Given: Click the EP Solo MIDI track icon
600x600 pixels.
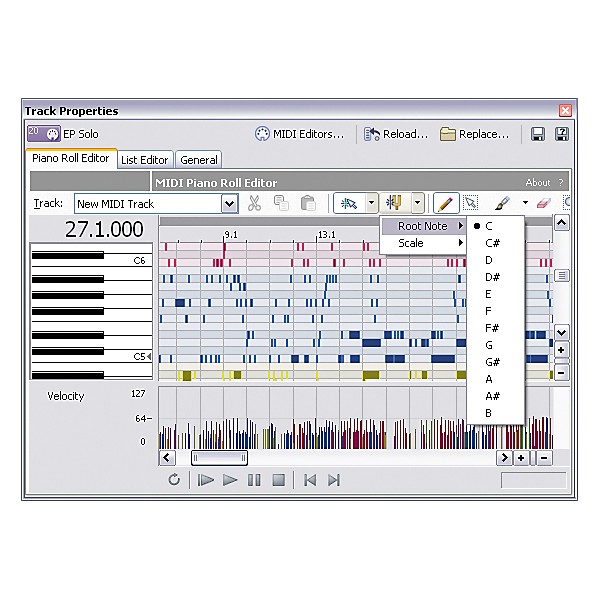Looking at the screenshot, I should tap(44, 134).
